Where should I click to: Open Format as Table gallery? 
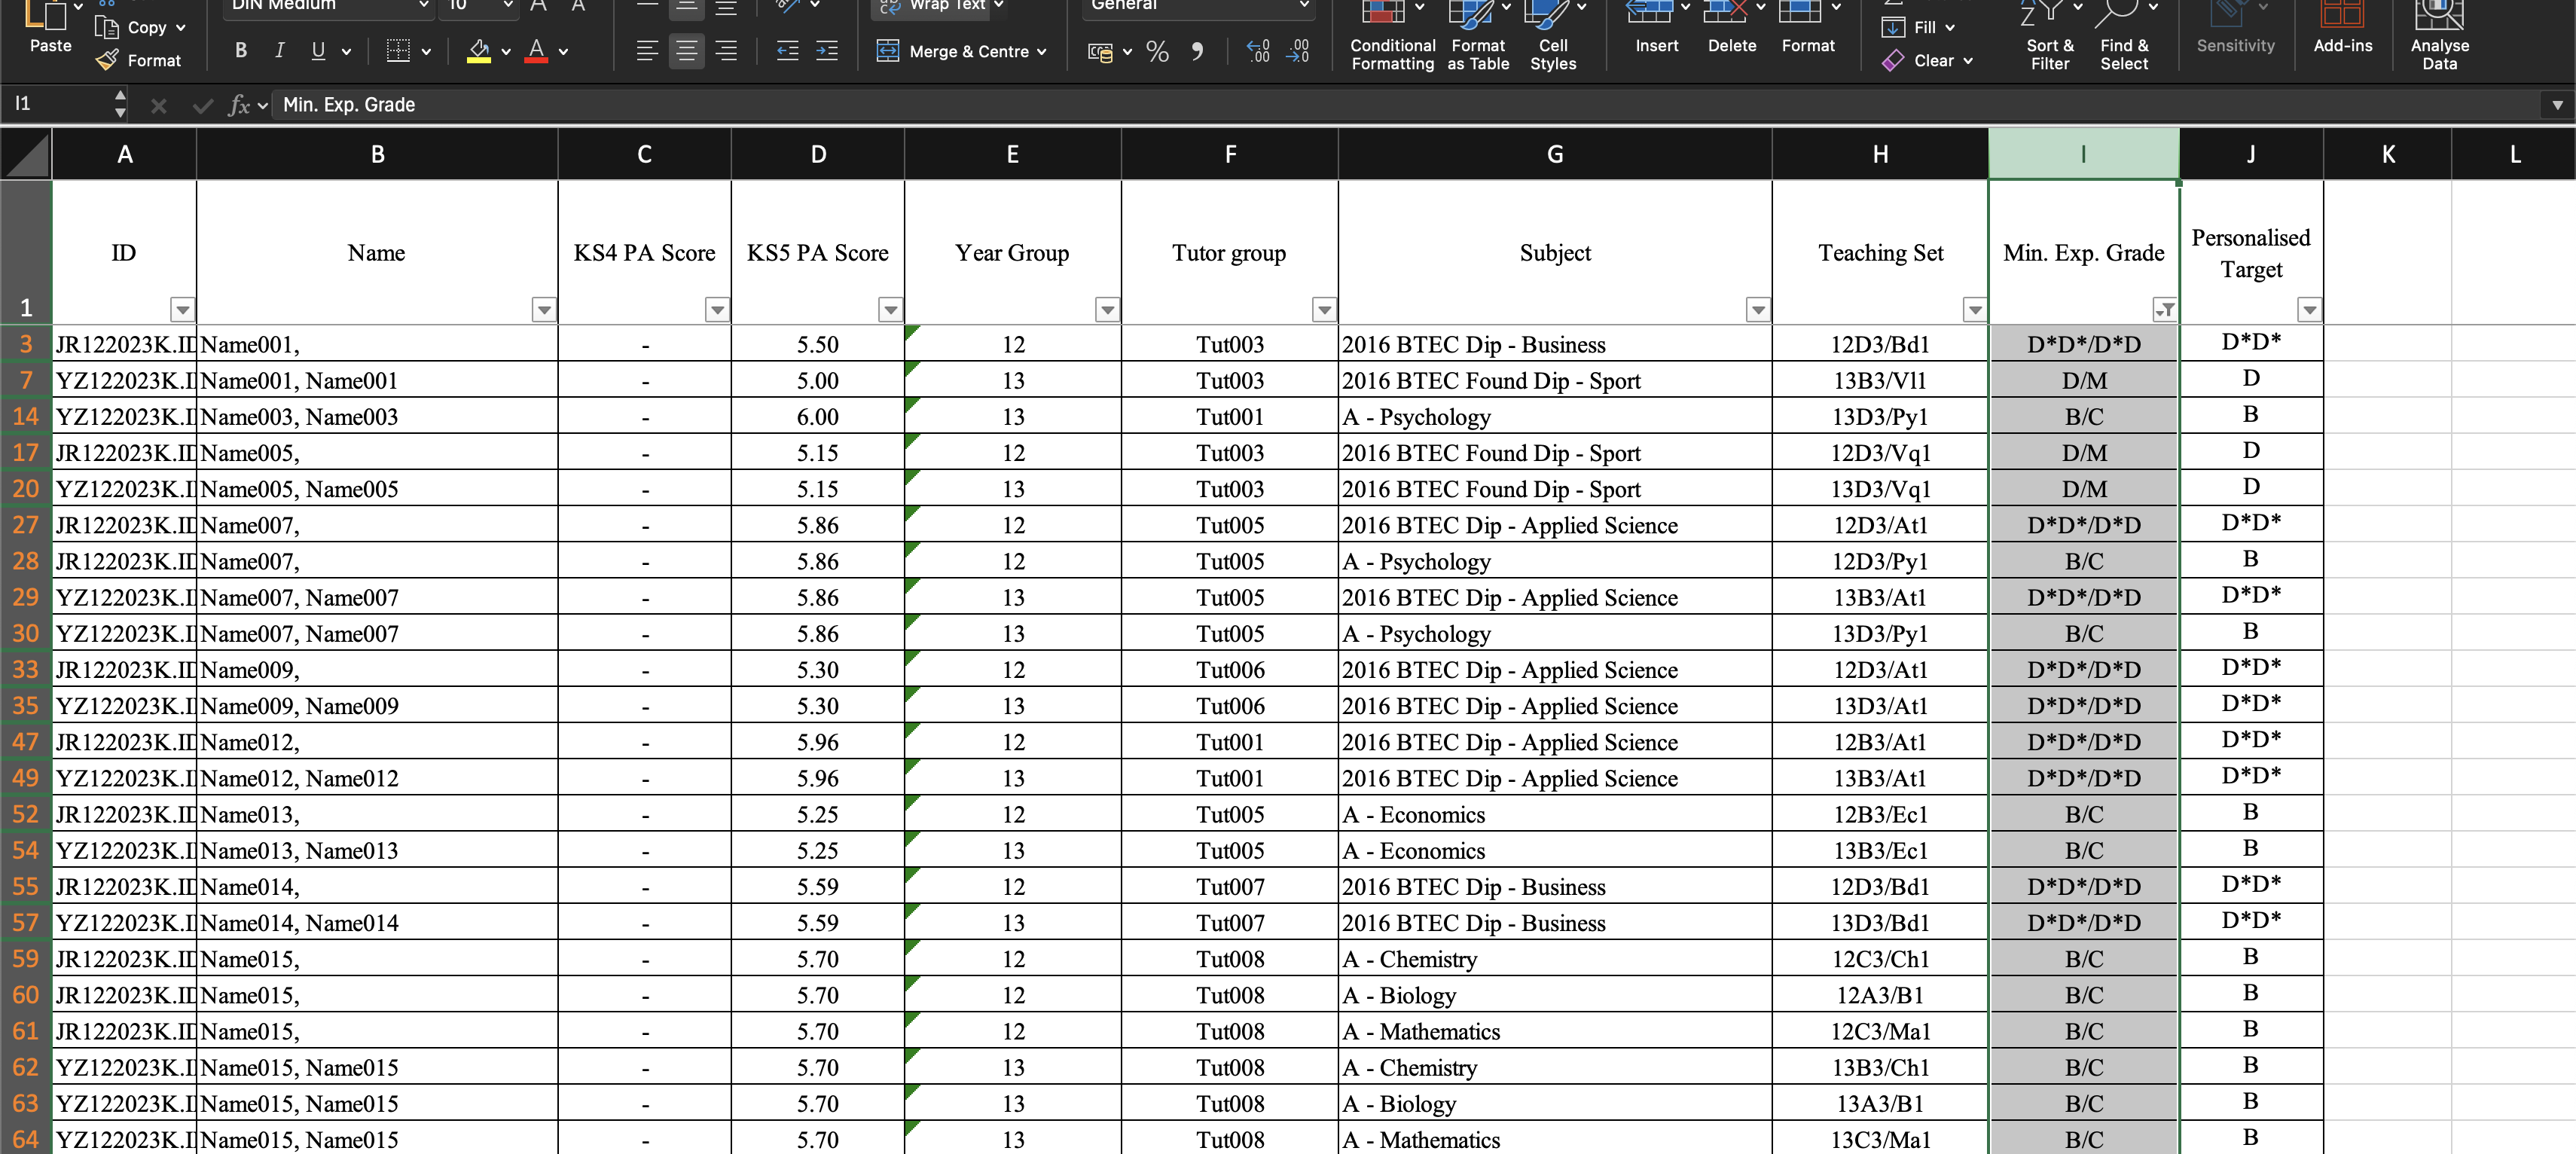pyautogui.click(x=1478, y=38)
